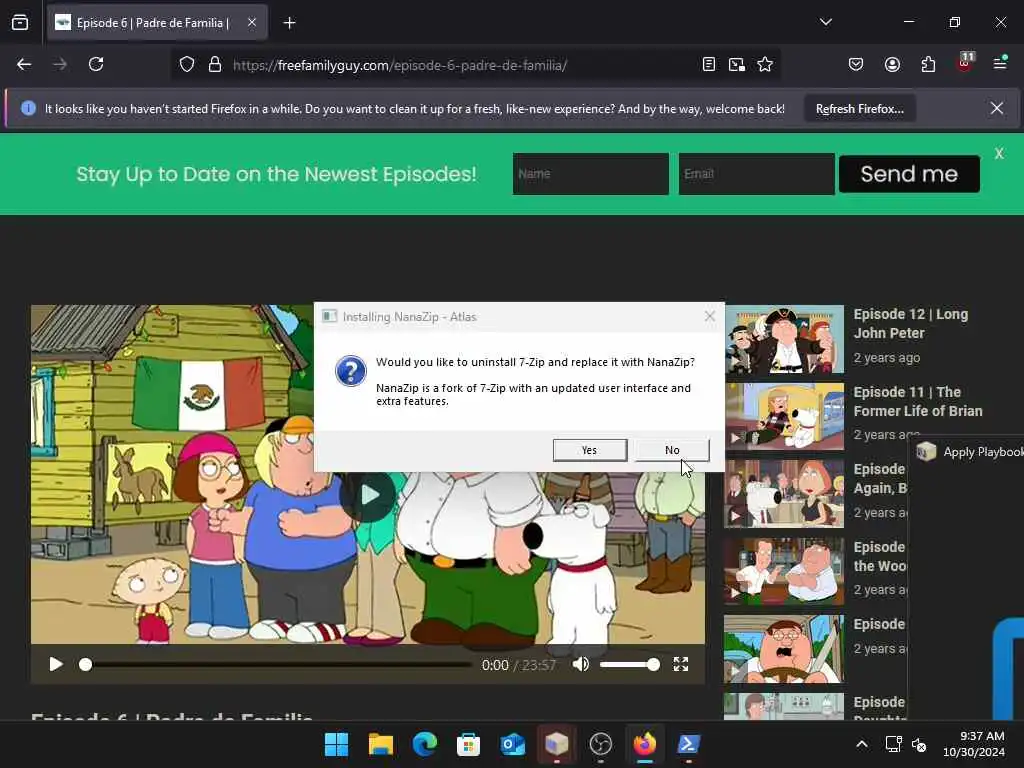The height and width of the screenshot is (768, 1024).
Task: Open Episode 12 Long John Peter thumbnail
Action: (784, 339)
